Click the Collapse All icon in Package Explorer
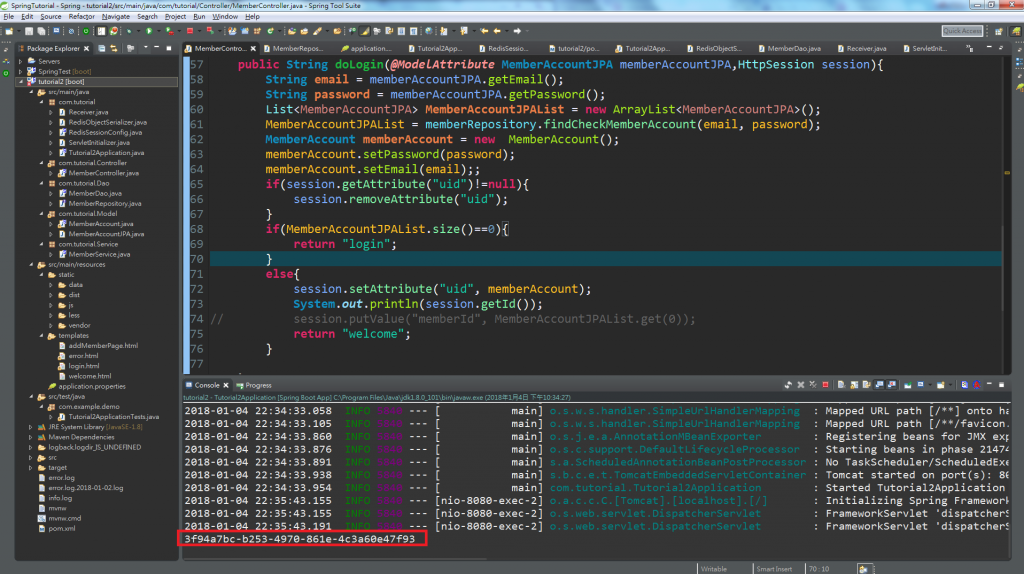The image size is (1024, 574). (102, 48)
